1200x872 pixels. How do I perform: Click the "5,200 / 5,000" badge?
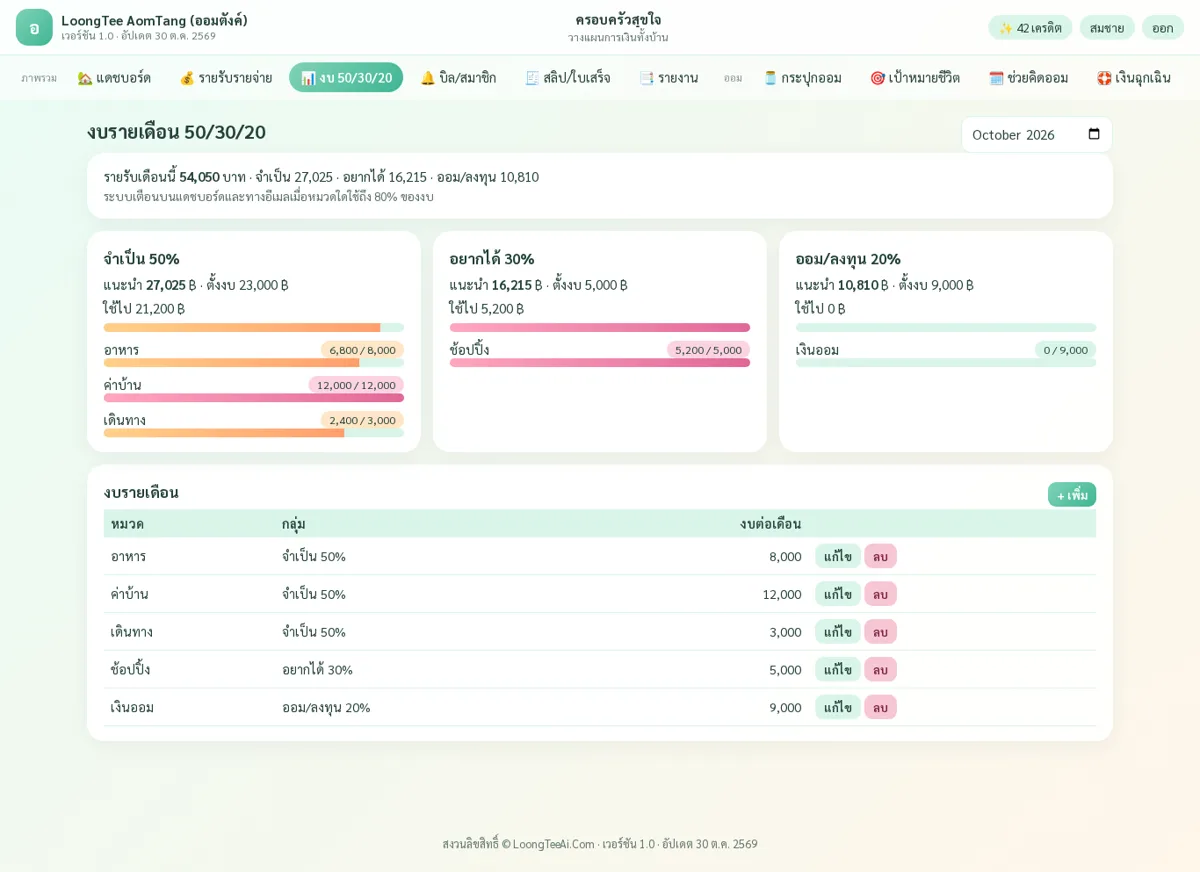708,350
